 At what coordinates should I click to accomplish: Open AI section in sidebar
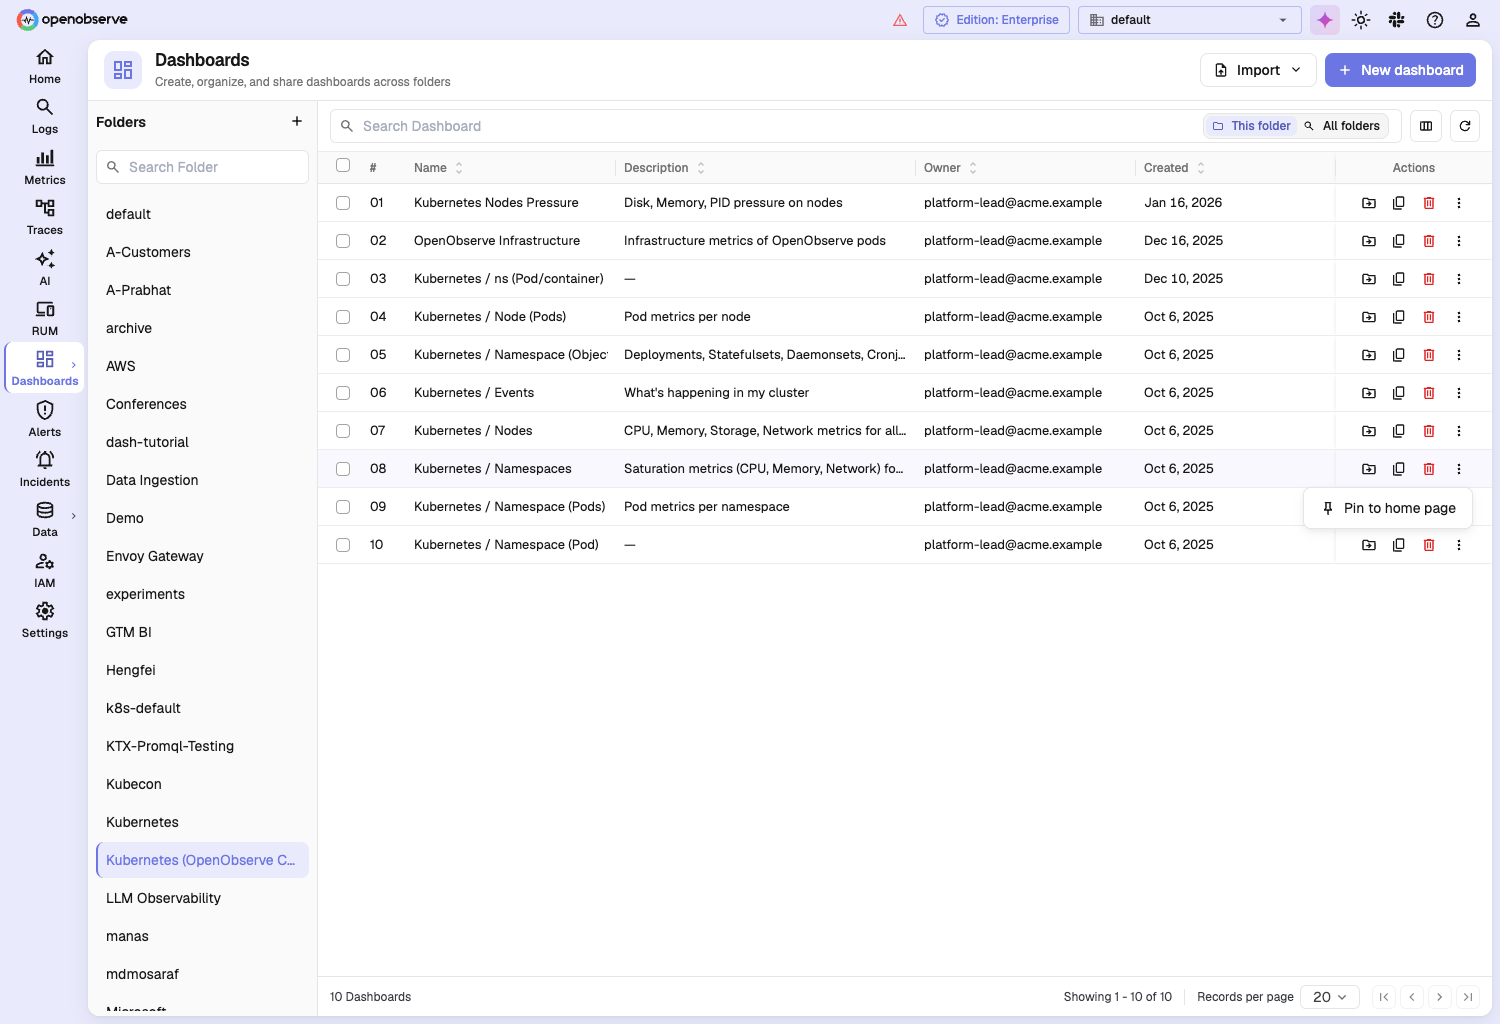45,268
